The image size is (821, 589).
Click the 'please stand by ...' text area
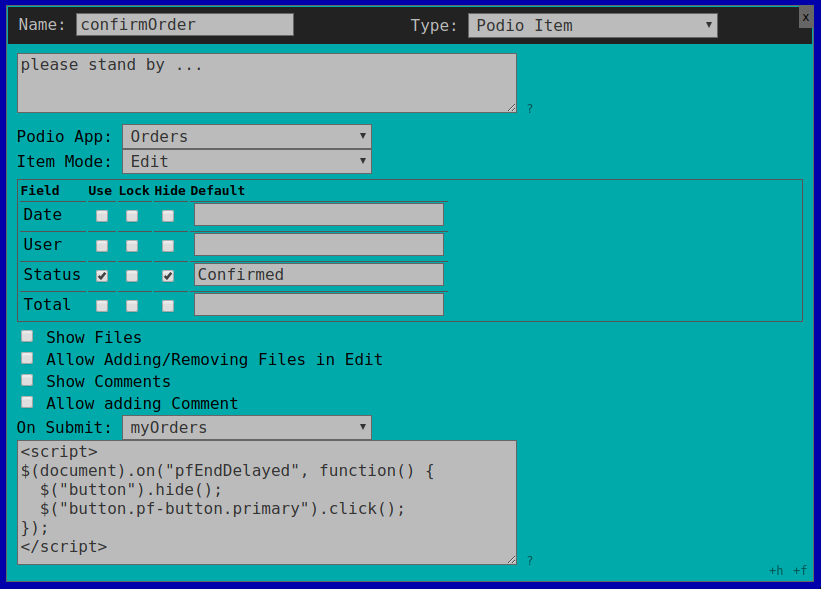point(267,83)
